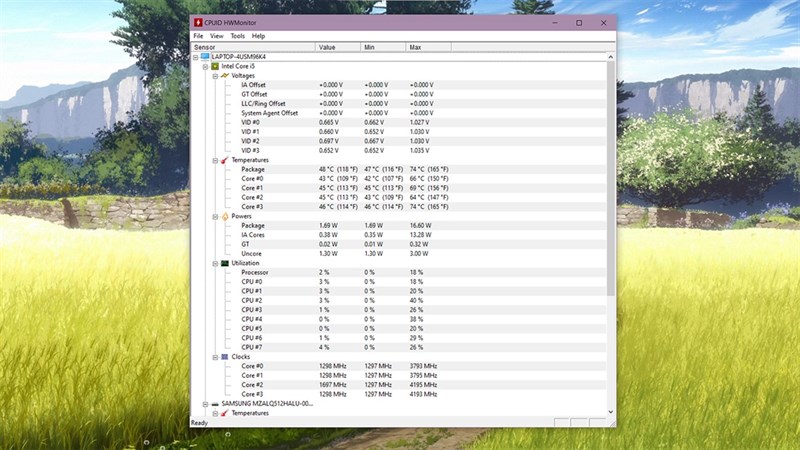
Task: Click the Max column header
Action: 428,47
